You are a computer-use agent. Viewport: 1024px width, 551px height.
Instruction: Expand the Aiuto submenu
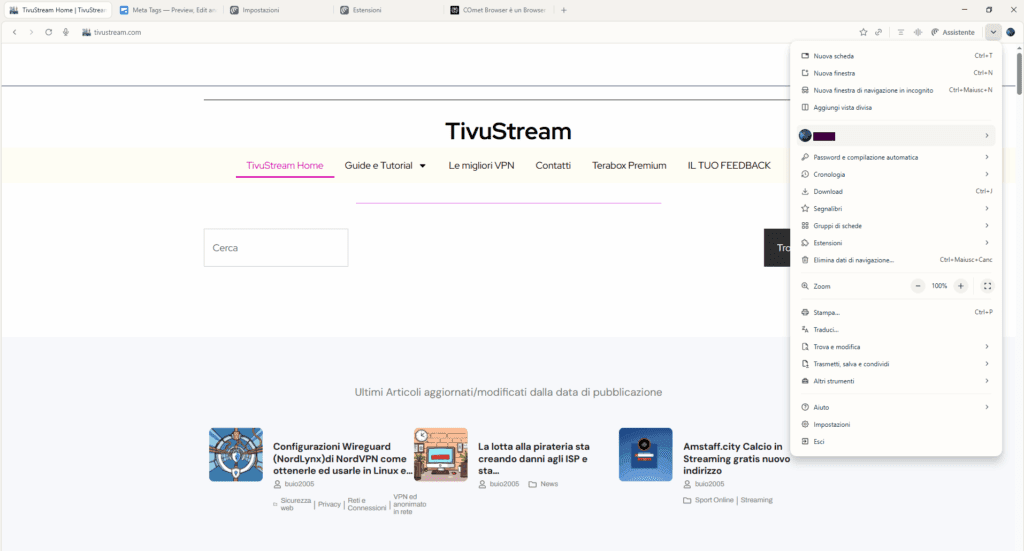(896, 407)
